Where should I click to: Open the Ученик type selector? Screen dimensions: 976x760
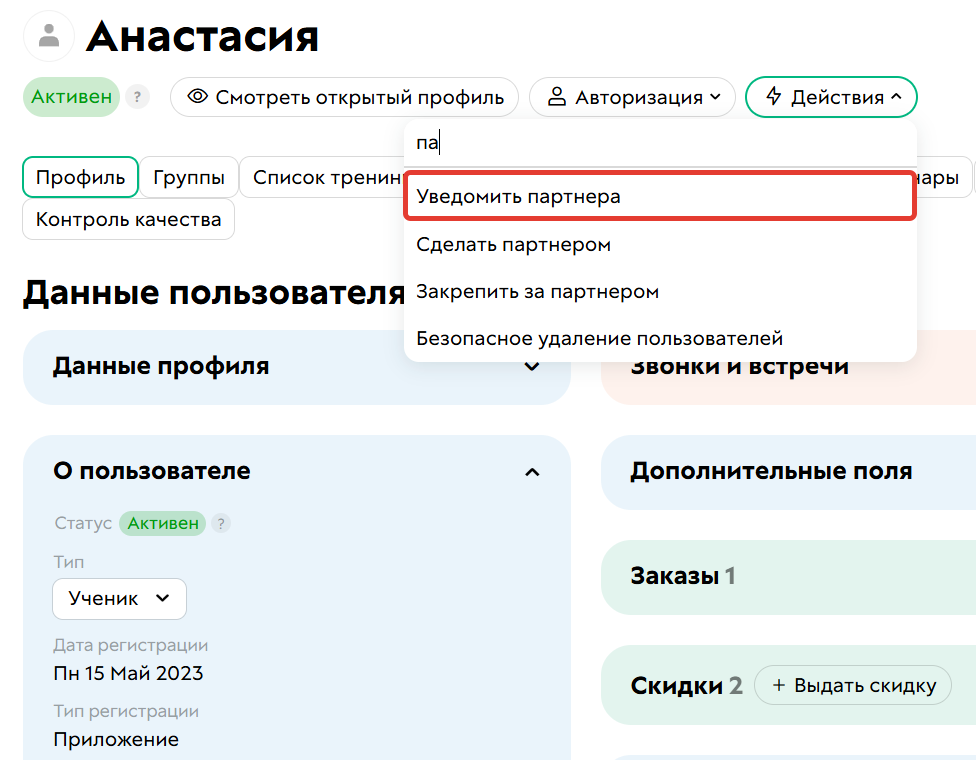pyautogui.click(x=118, y=598)
